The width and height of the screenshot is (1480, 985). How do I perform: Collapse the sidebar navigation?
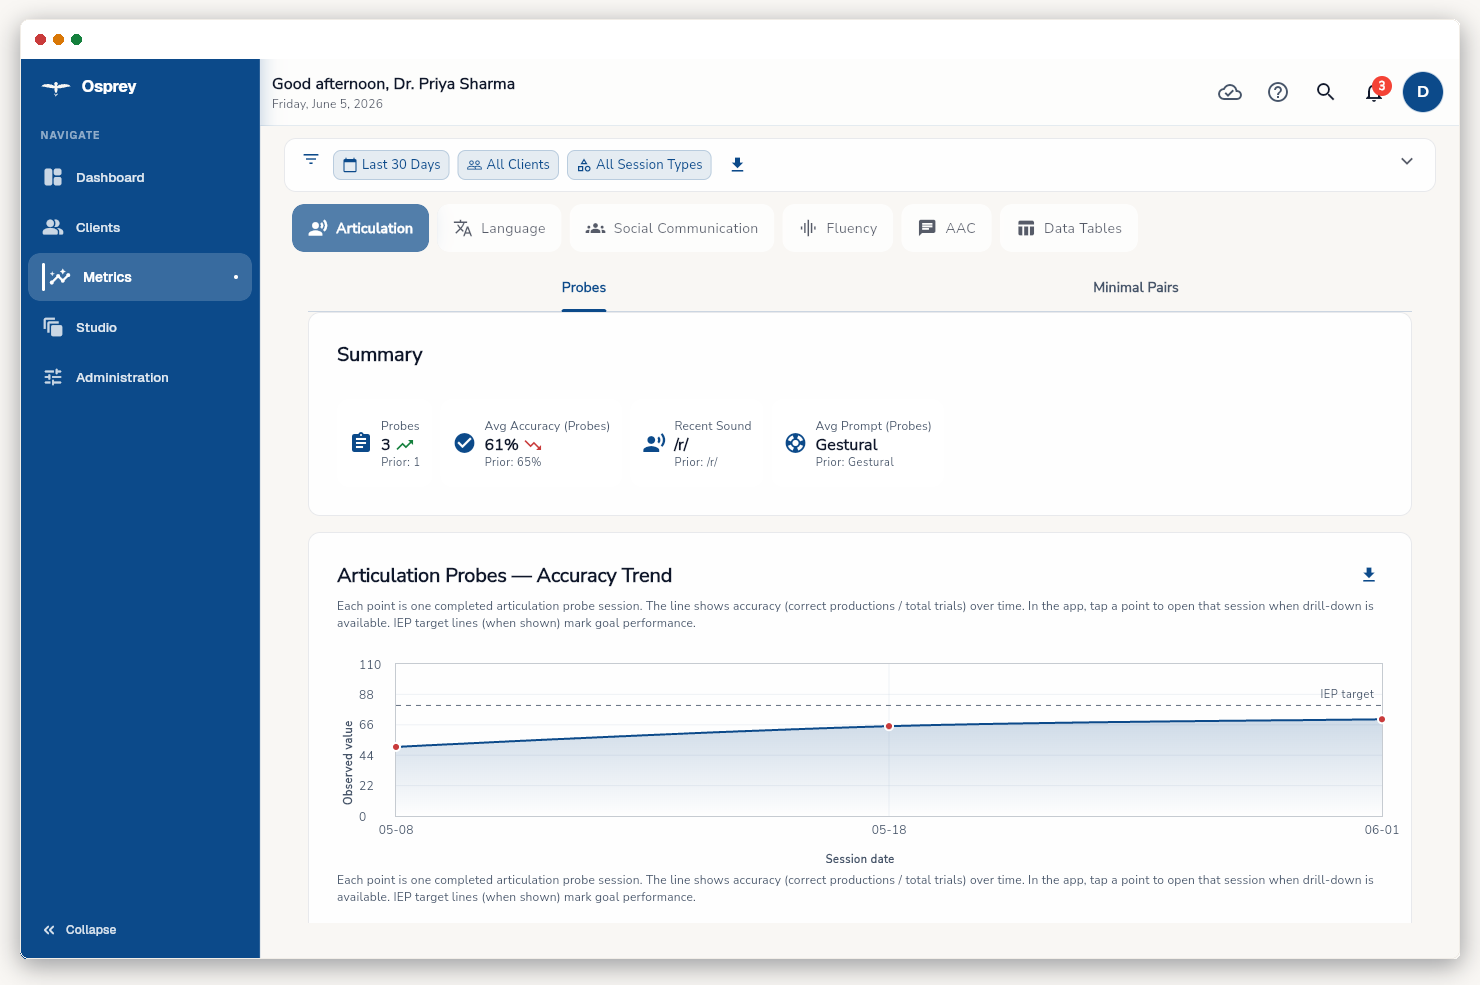pyautogui.click(x=80, y=930)
